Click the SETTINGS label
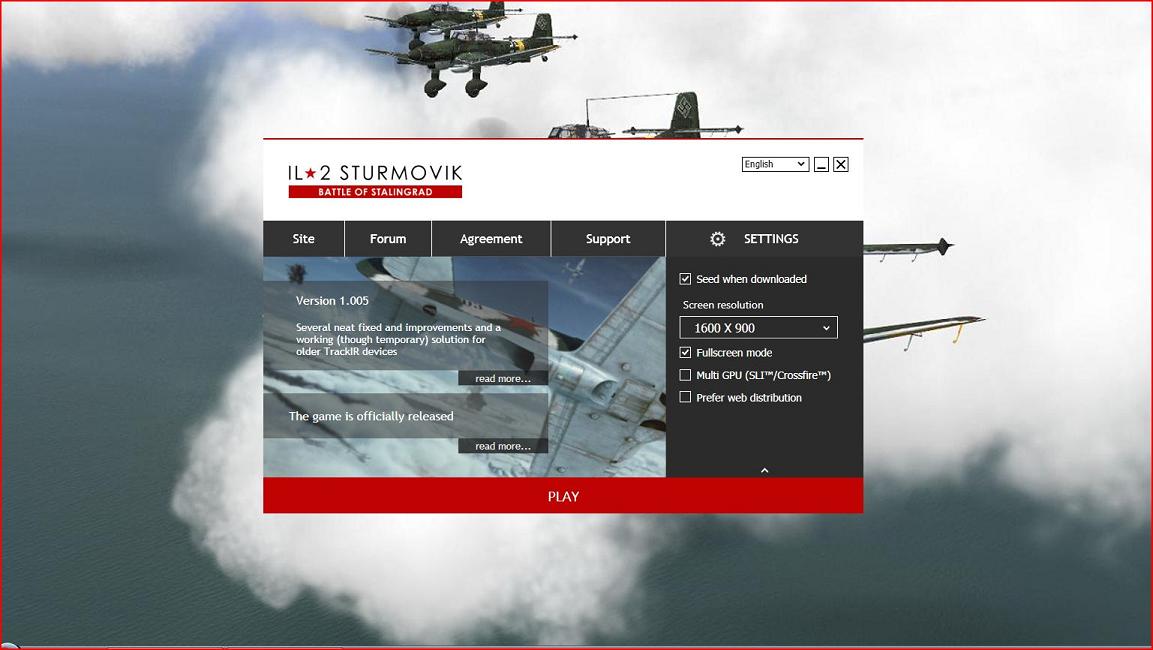1153x650 pixels. [x=771, y=239]
